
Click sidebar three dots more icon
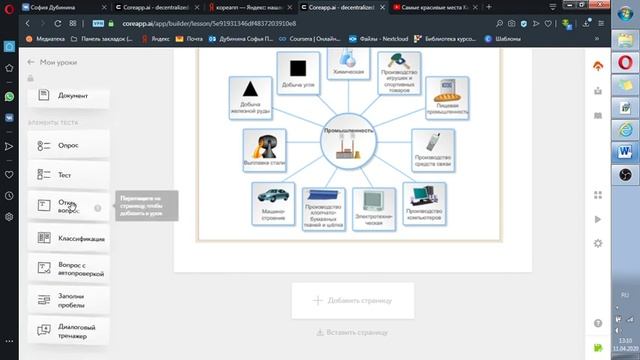(x=9, y=341)
